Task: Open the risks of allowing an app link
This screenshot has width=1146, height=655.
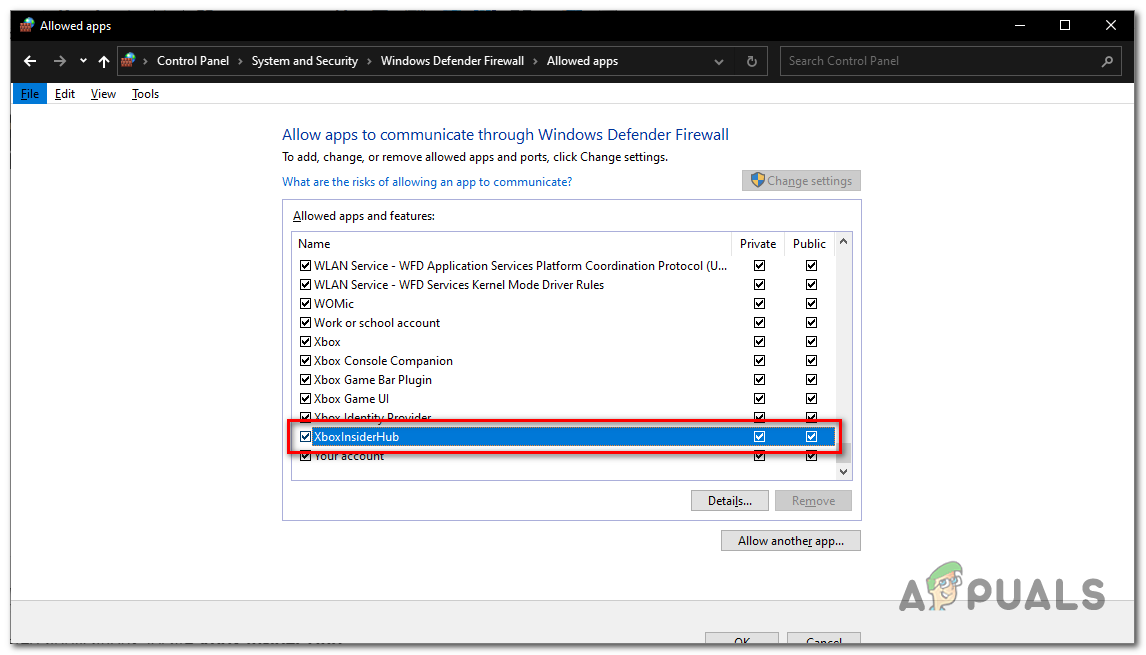Action: point(427,182)
